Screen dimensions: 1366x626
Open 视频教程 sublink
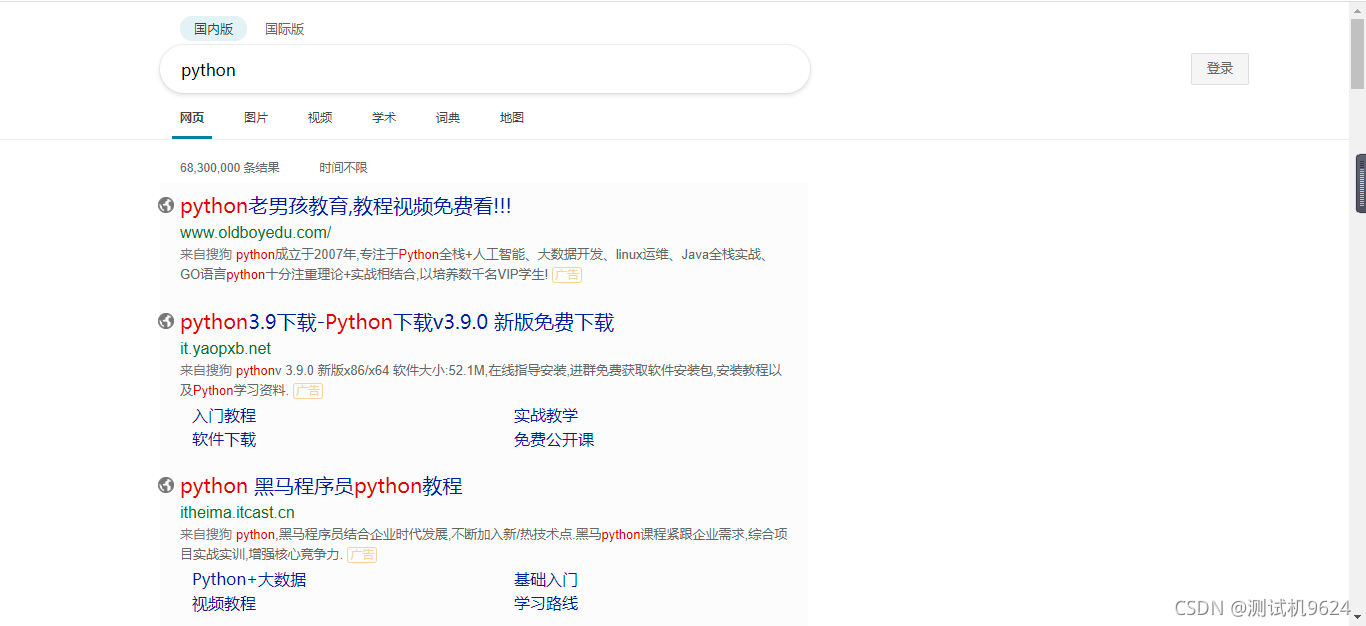224,604
